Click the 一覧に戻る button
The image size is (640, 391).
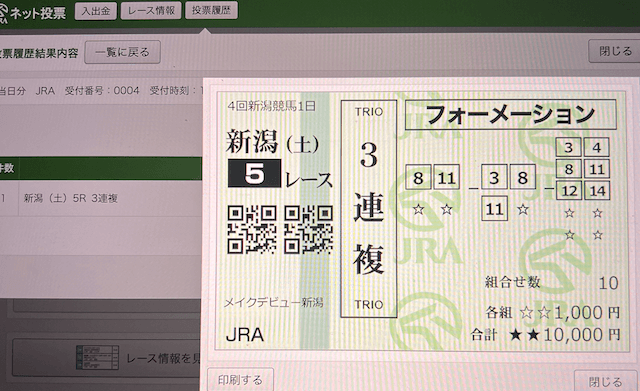point(122,52)
